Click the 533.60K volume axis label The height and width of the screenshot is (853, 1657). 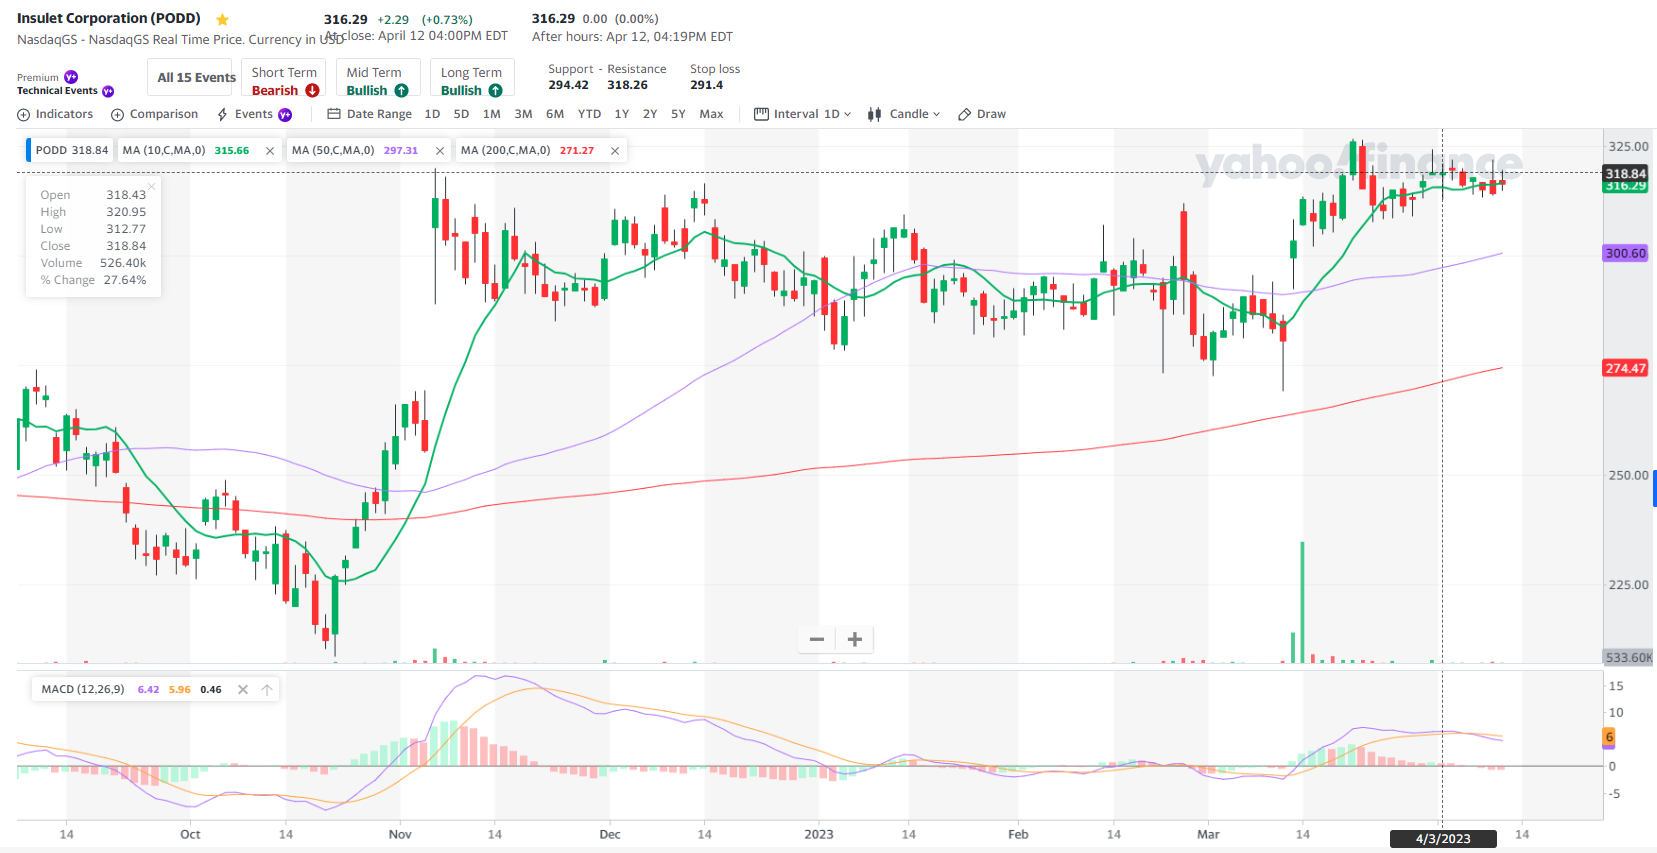1628,657
